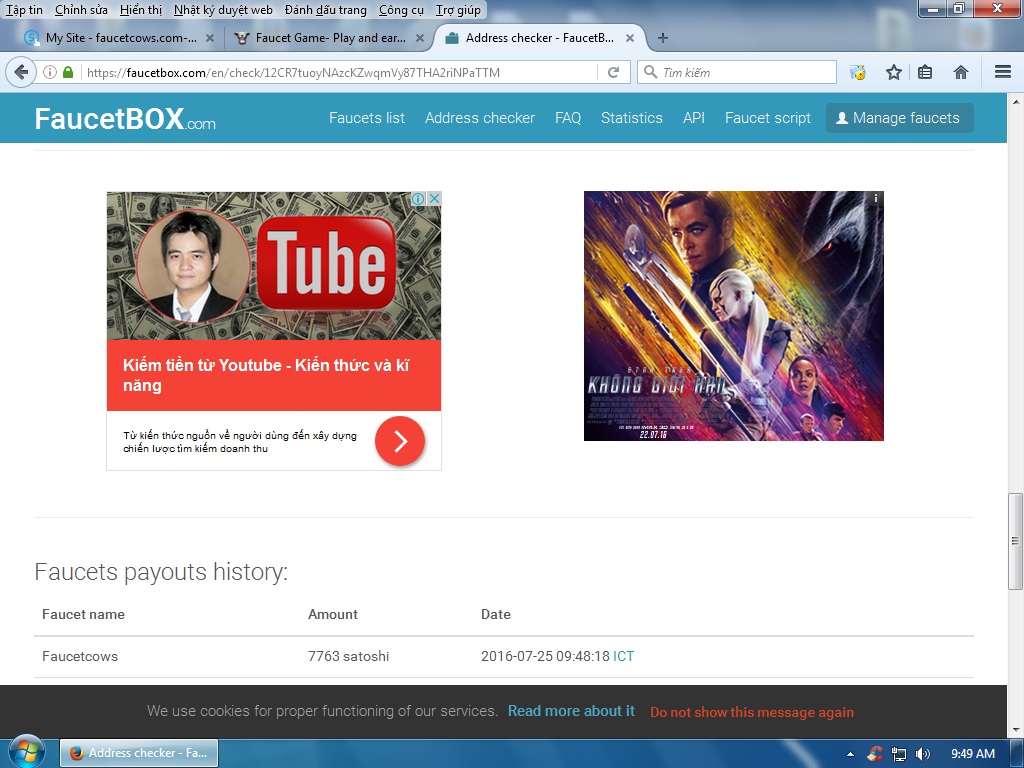Close the Address checker tab

click(x=630, y=38)
